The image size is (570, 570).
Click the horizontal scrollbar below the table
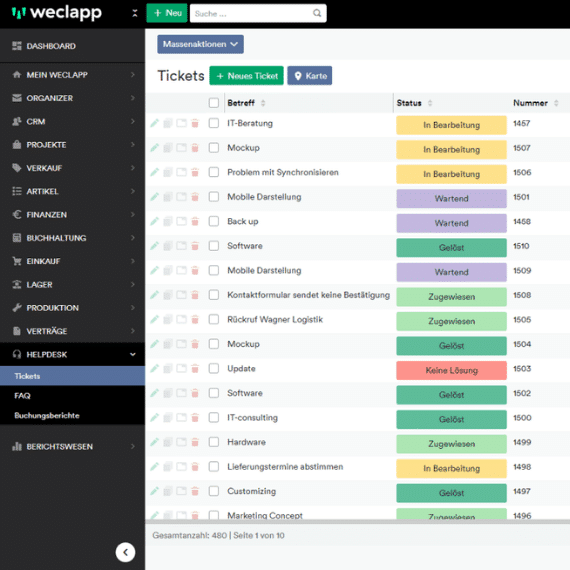pos(357,522)
